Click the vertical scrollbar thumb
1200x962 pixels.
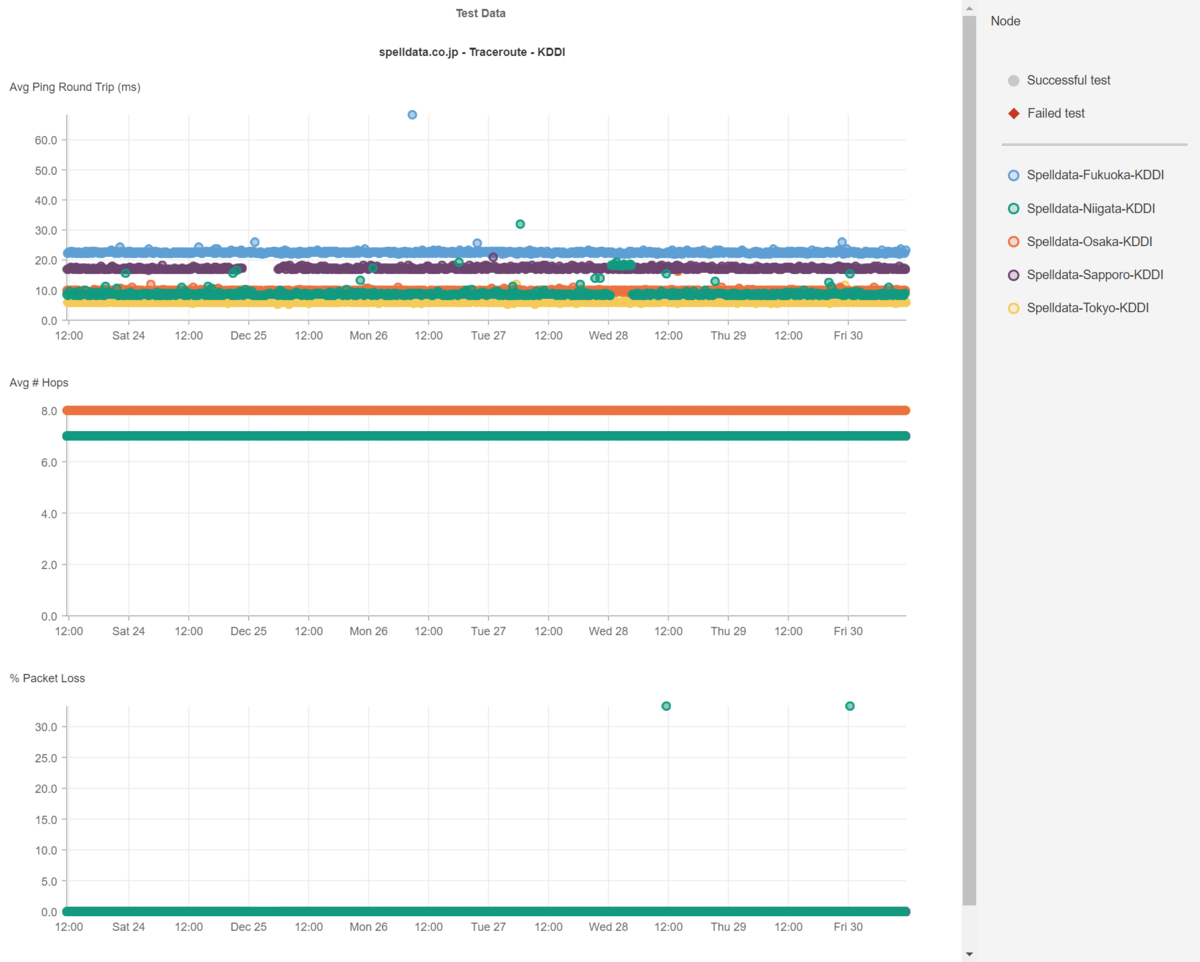click(x=969, y=460)
